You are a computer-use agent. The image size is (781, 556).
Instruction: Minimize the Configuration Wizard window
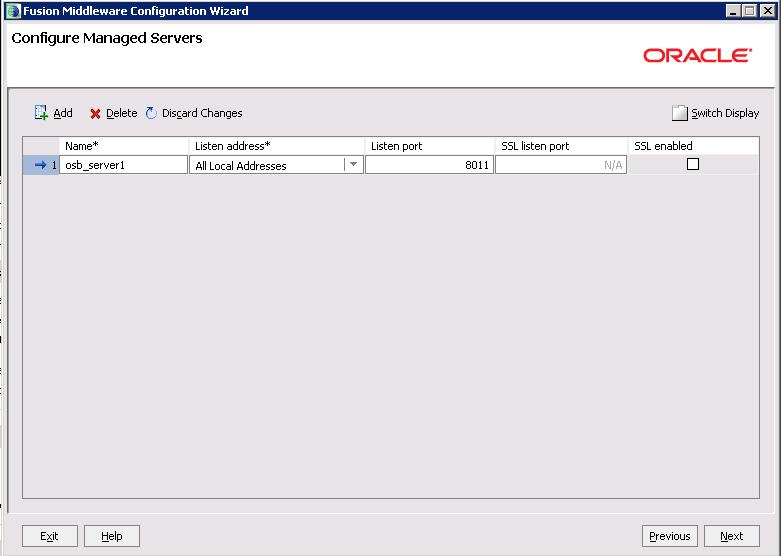[732, 10]
